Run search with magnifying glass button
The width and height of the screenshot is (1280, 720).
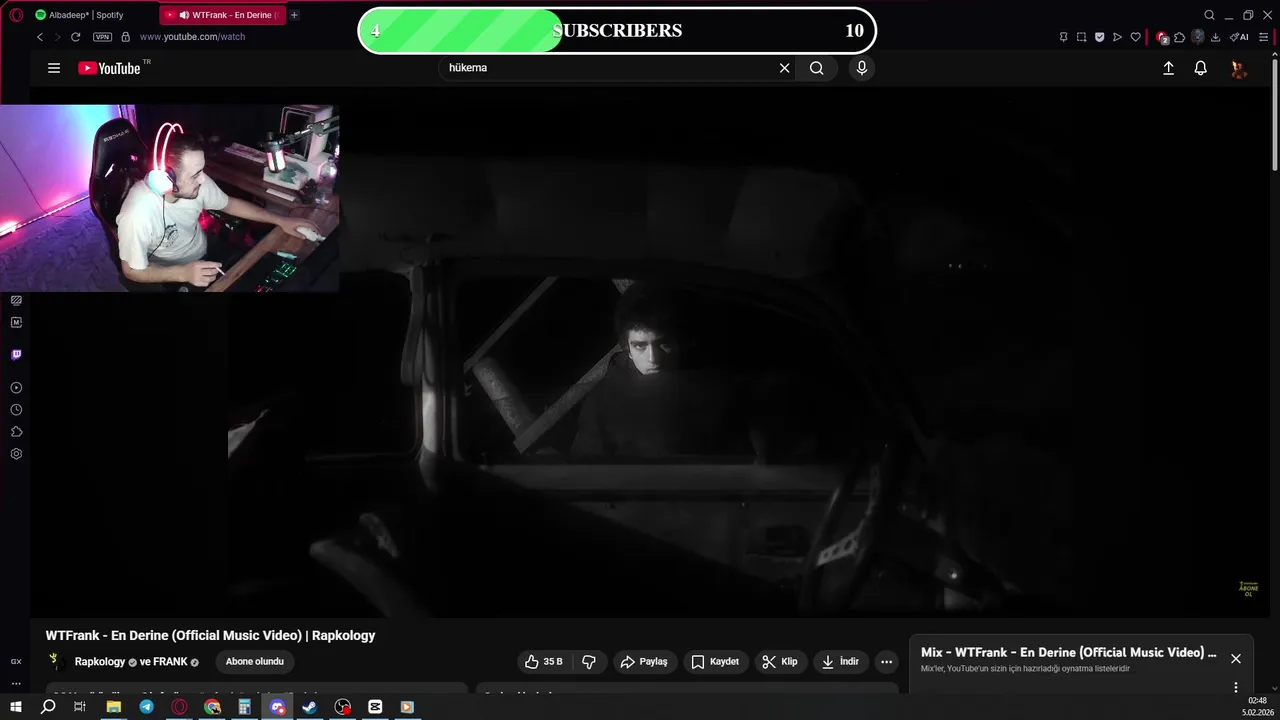click(817, 68)
